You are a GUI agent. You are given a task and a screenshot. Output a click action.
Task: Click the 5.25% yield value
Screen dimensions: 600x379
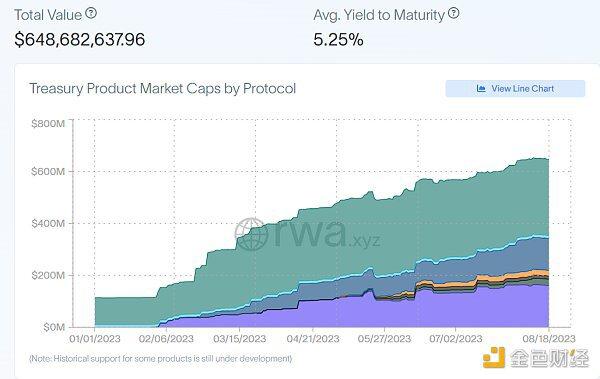pos(338,39)
